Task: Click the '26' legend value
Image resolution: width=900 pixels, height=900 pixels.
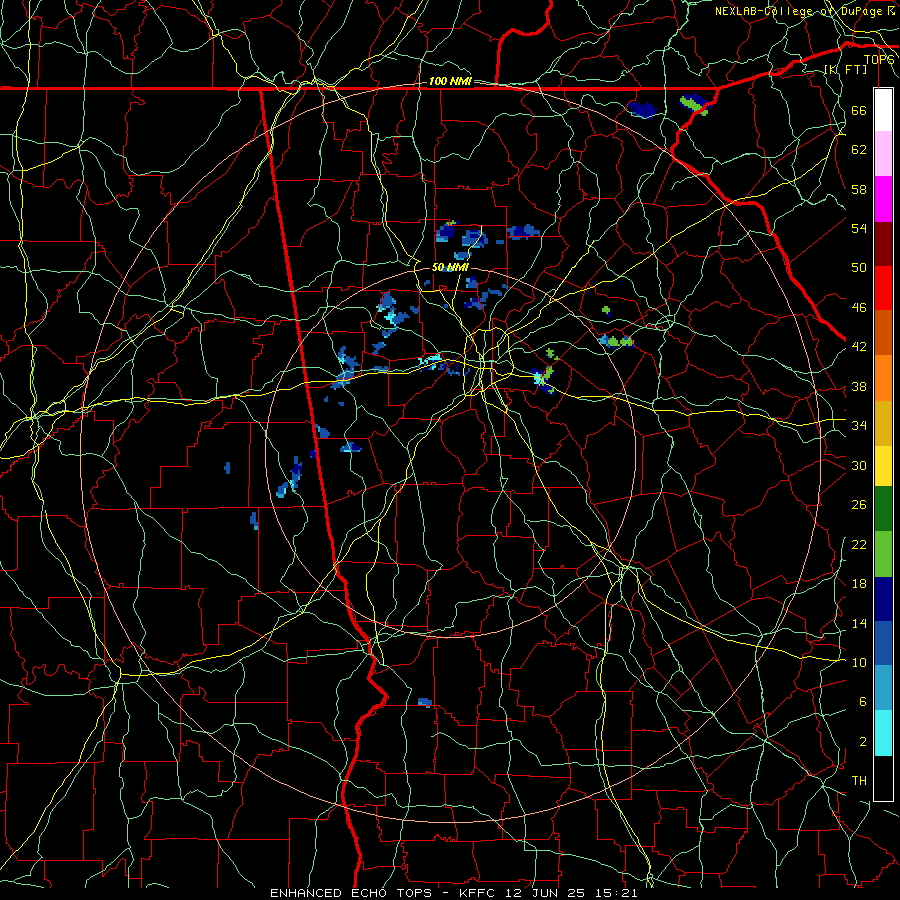Action: coord(859,505)
